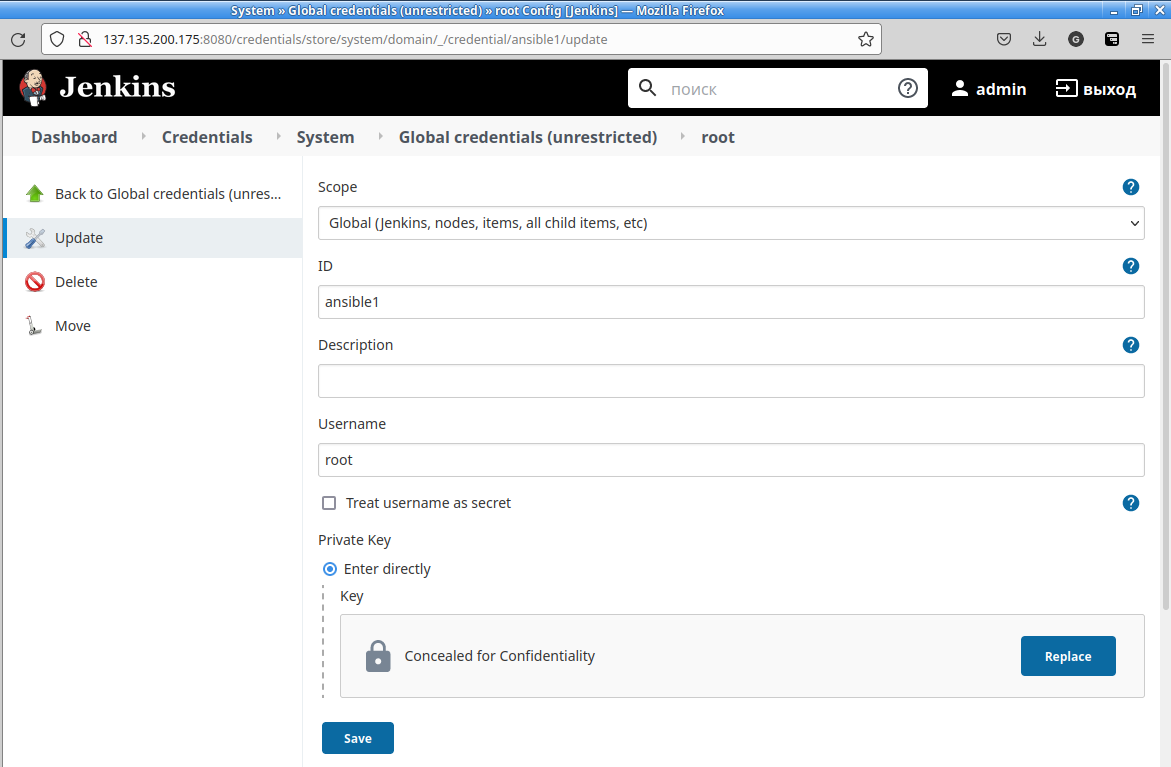This screenshot has width=1171, height=767.
Task: Expand arrow after Global credentials breadcrumb
Action: (683, 137)
